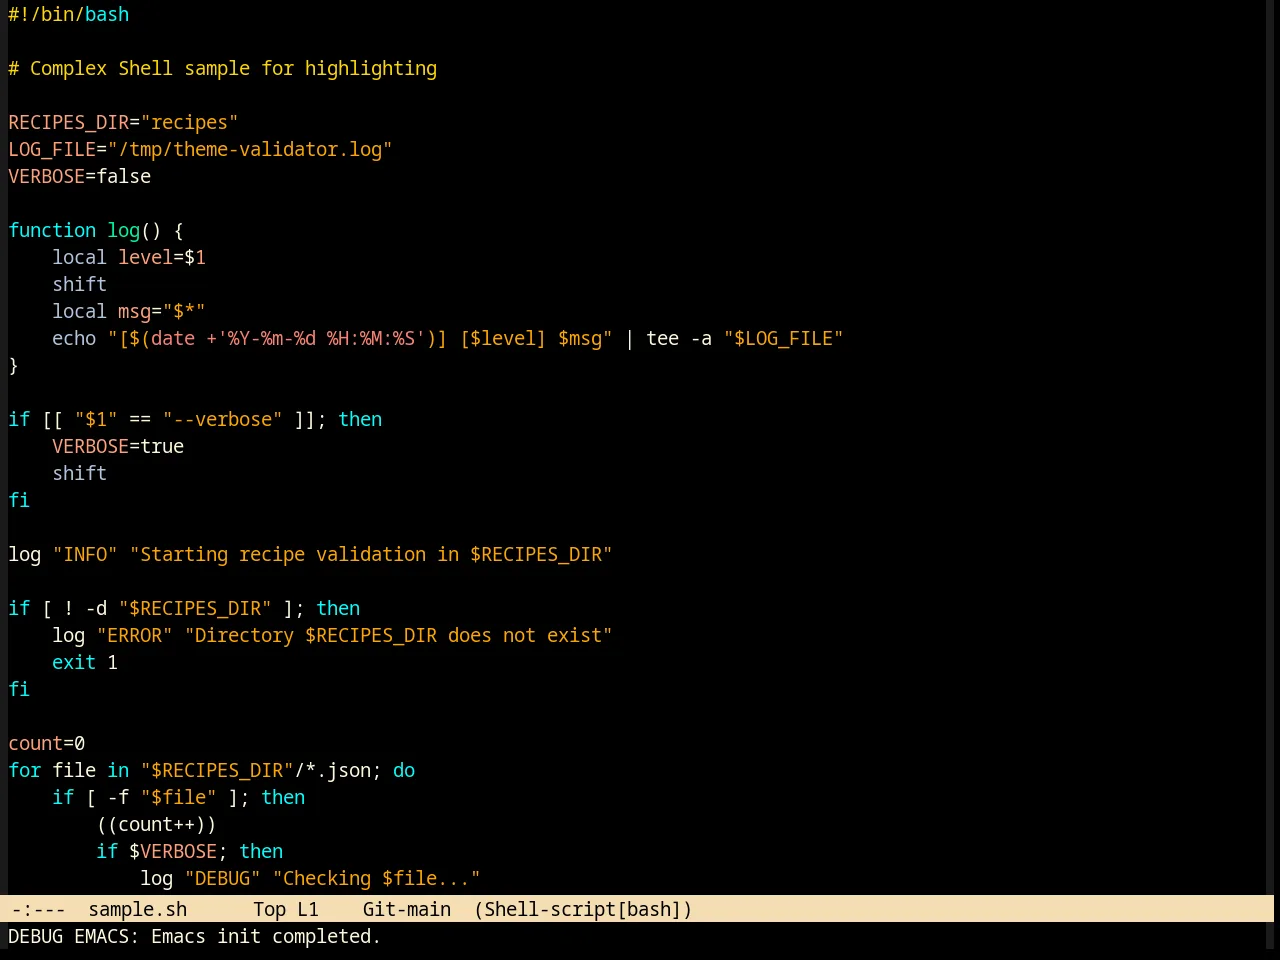Click the "if $VERBOSE; then" line

pyautogui.click(x=190, y=851)
